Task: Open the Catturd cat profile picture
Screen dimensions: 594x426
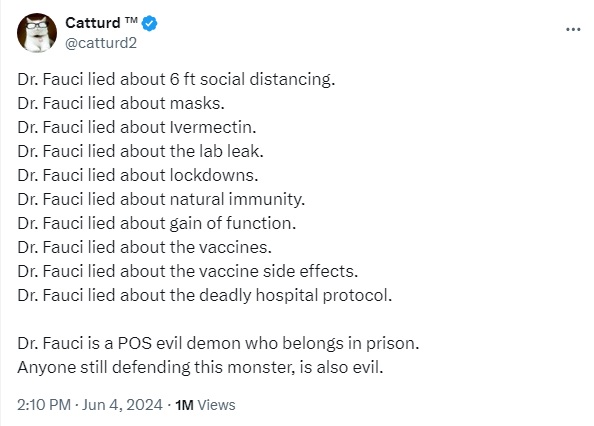Action: 37,33
